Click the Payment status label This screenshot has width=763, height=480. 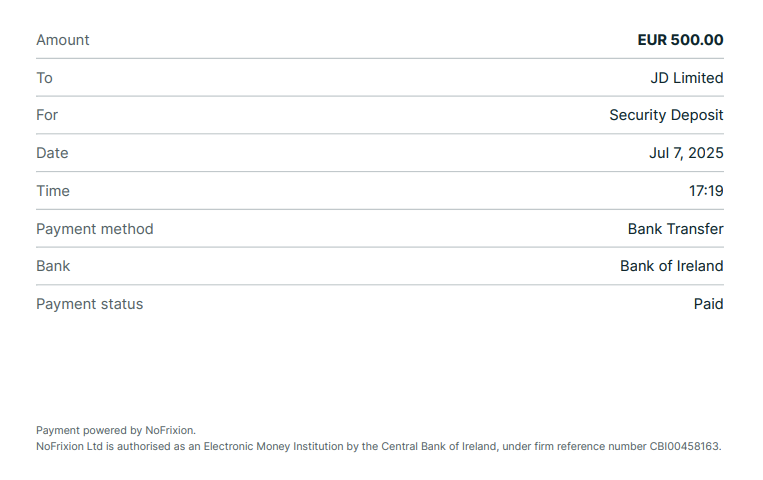click(x=90, y=304)
